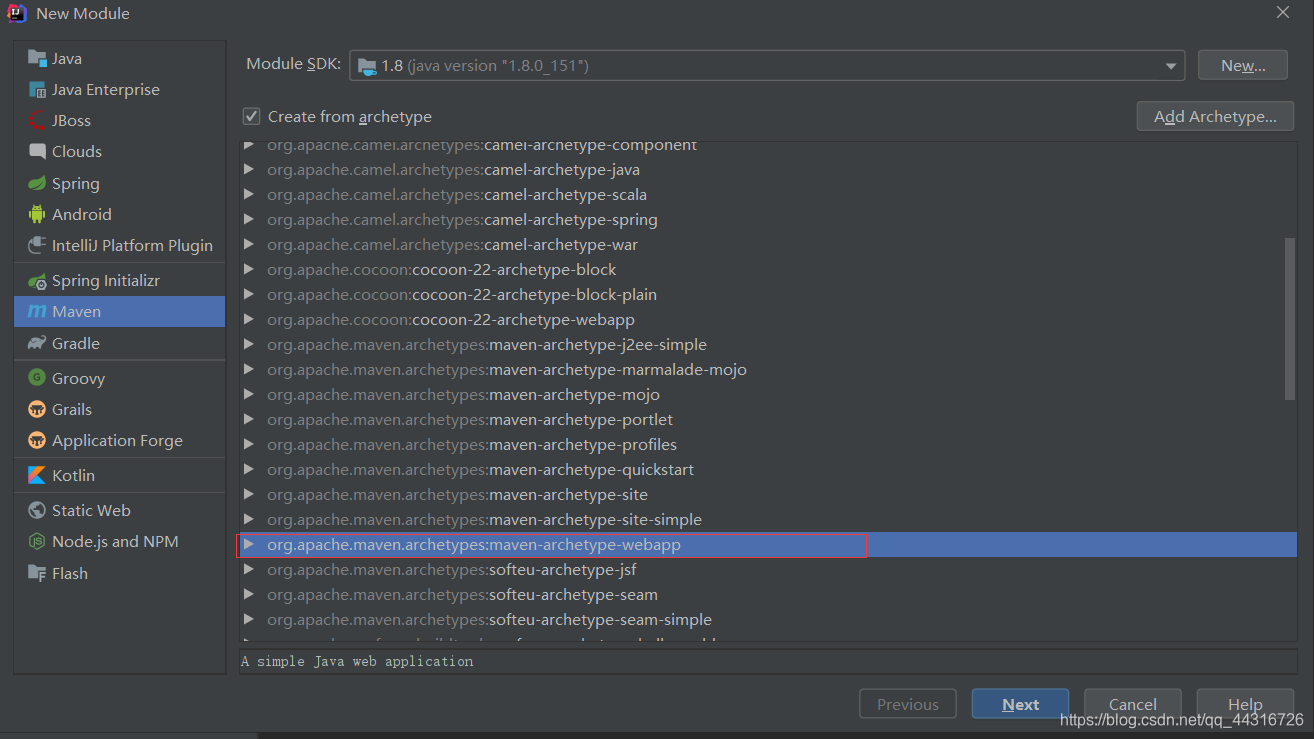This screenshot has height=739, width=1314.
Task: Click the Flash folder icon
Action: [37, 574]
